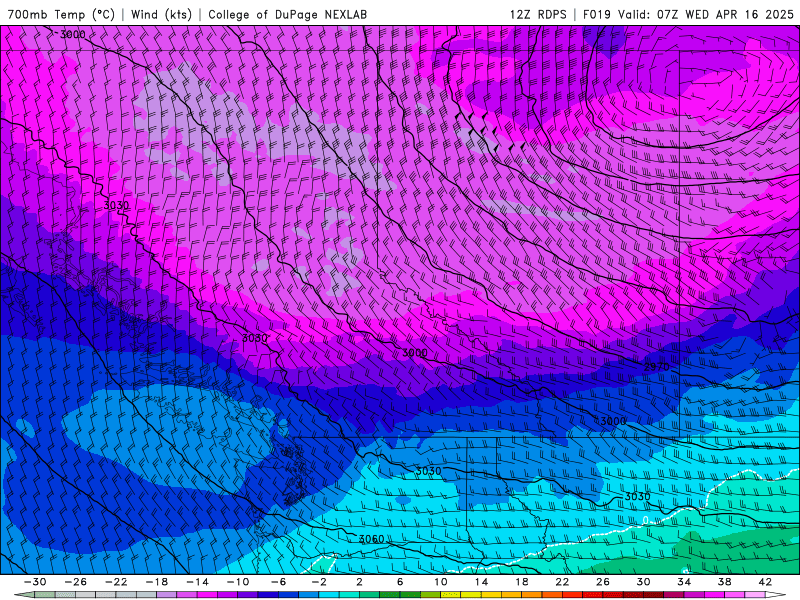Click the 26 colorbar label
The height and width of the screenshot is (600, 800).
(x=603, y=582)
